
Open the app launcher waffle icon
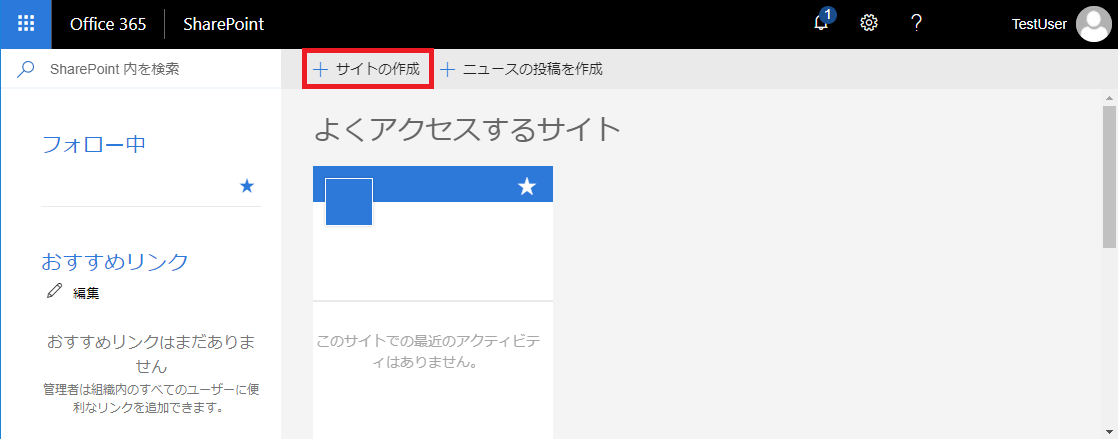(x=26, y=24)
